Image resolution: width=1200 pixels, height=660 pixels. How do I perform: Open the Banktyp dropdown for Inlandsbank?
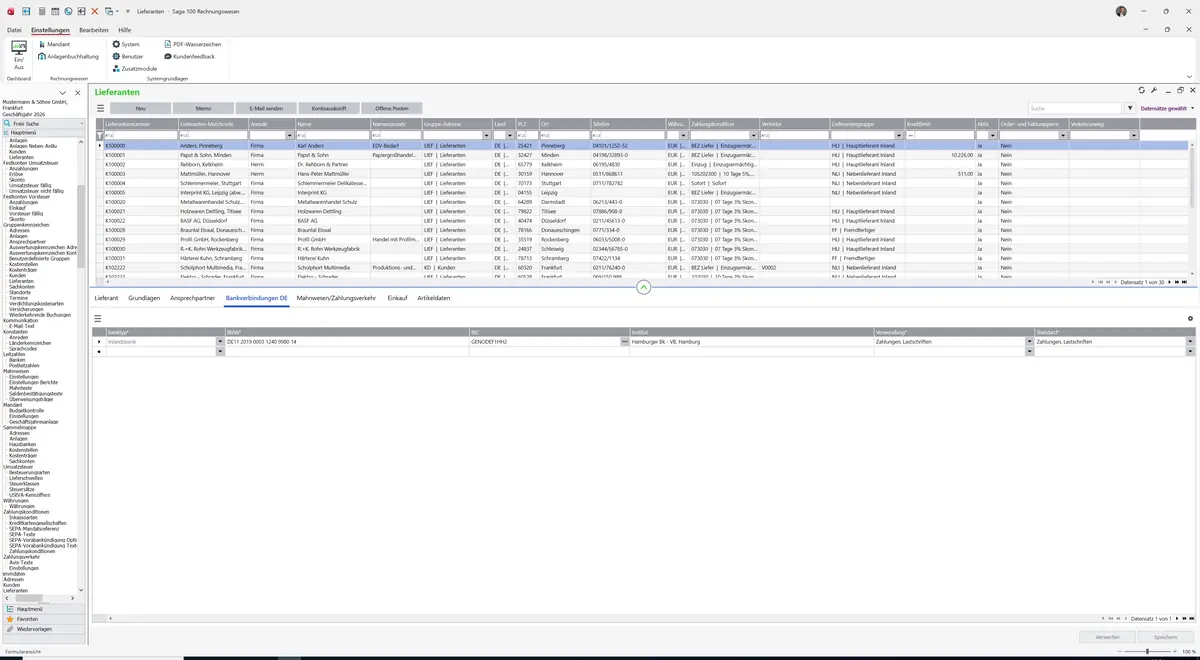(220, 342)
